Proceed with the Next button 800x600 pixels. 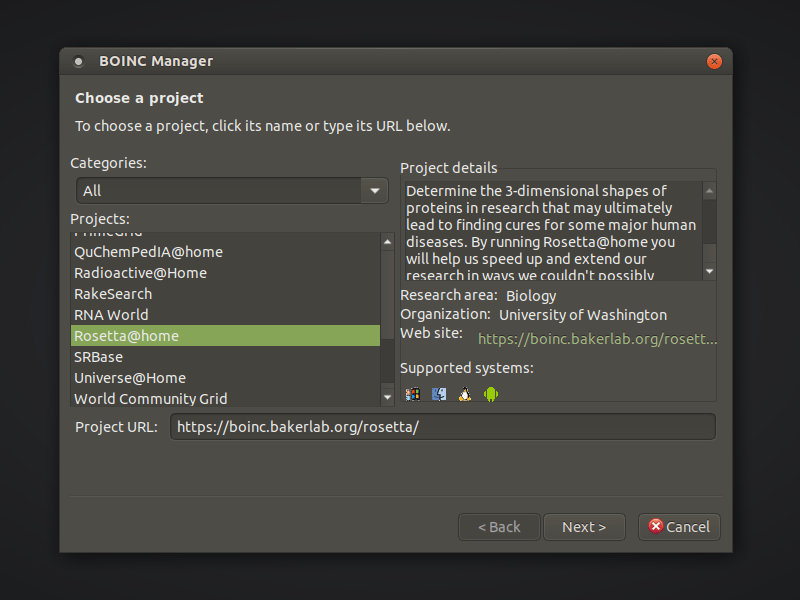pos(584,527)
